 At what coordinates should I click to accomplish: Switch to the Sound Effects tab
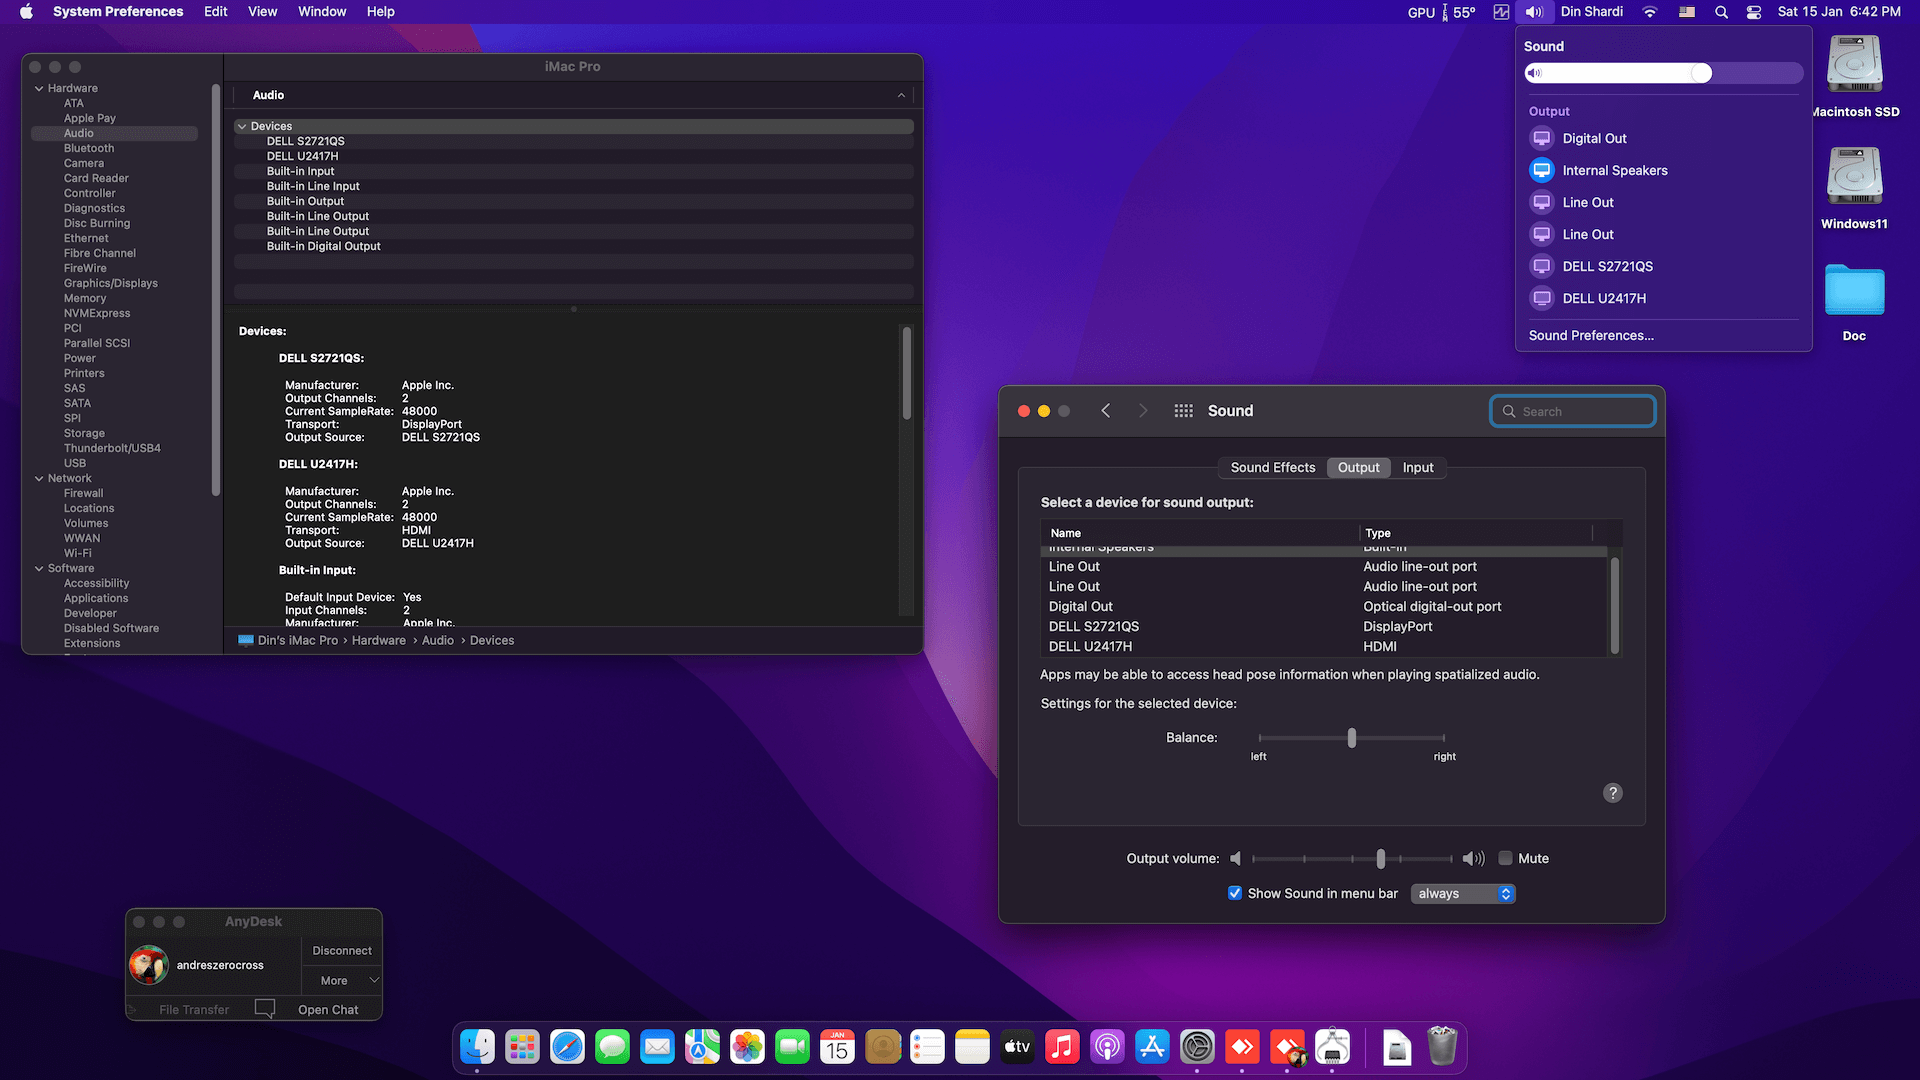(x=1272, y=467)
